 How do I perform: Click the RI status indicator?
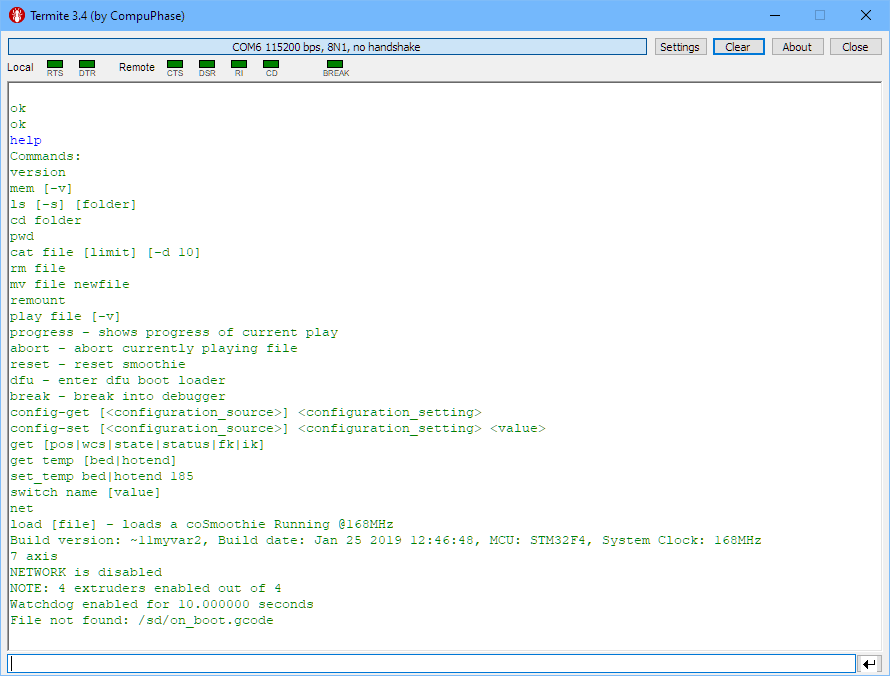(x=239, y=64)
